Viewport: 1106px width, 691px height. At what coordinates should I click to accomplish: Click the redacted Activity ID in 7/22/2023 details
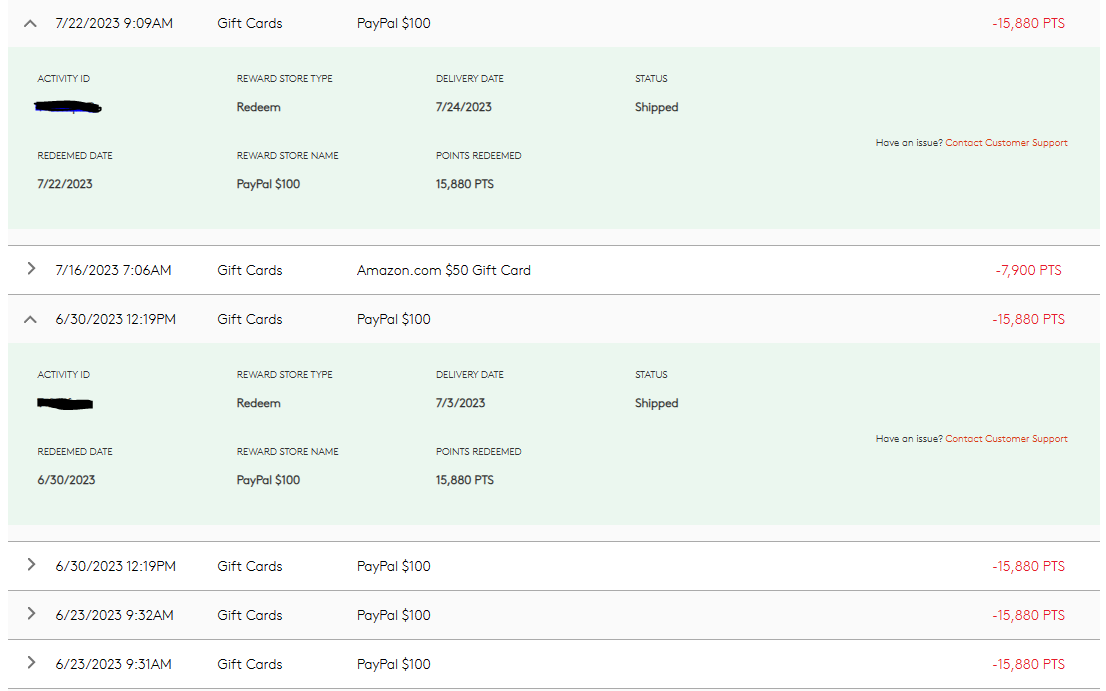tap(69, 107)
